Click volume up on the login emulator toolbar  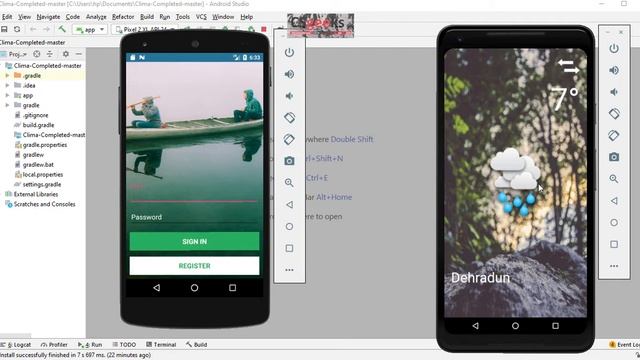[289, 74]
